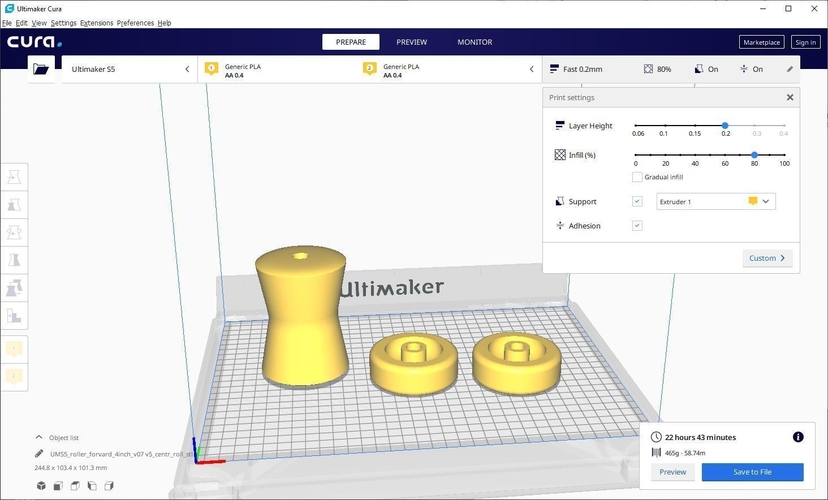Click Infill slider handle at 80

(755, 155)
